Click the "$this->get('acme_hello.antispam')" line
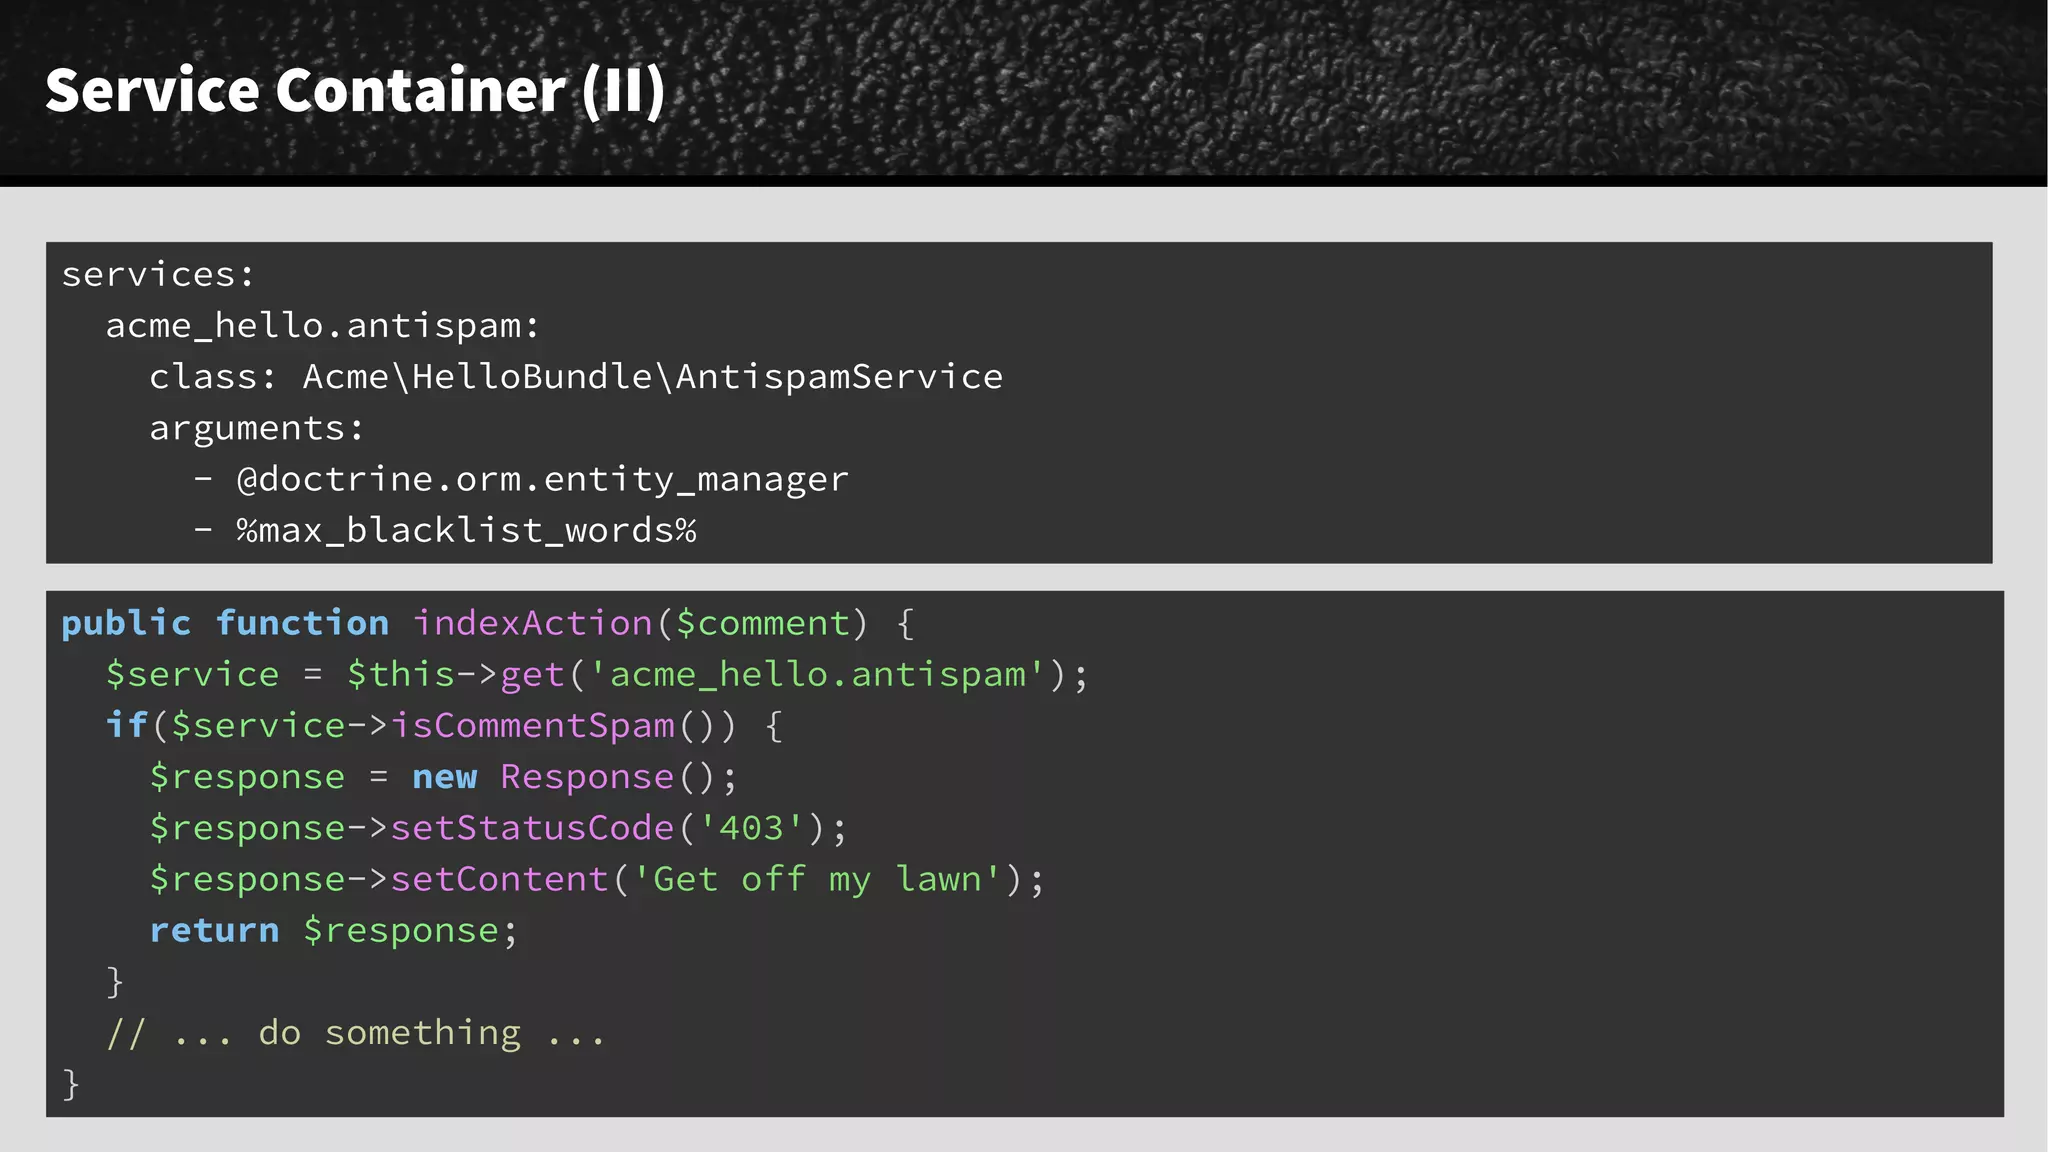 [597, 675]
